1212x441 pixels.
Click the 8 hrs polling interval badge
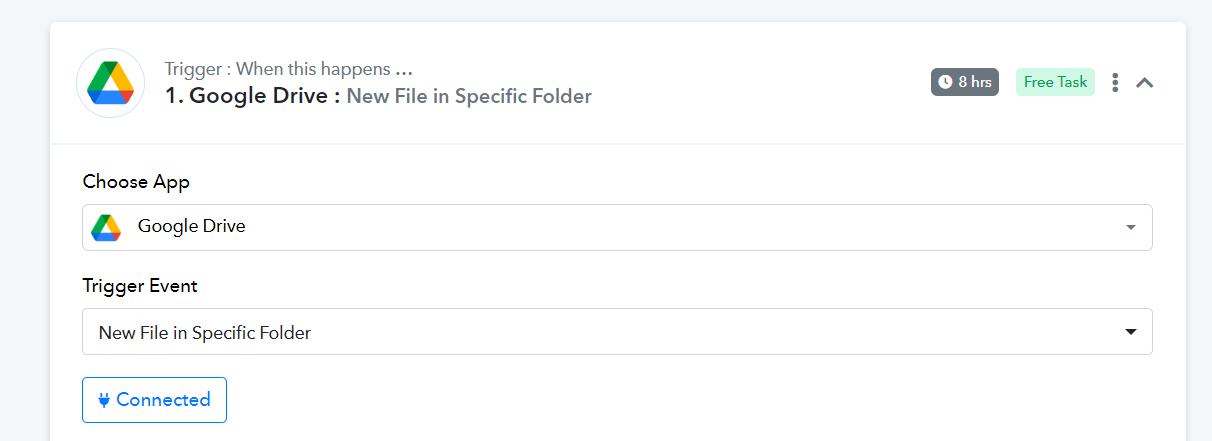tap(965, 82)
